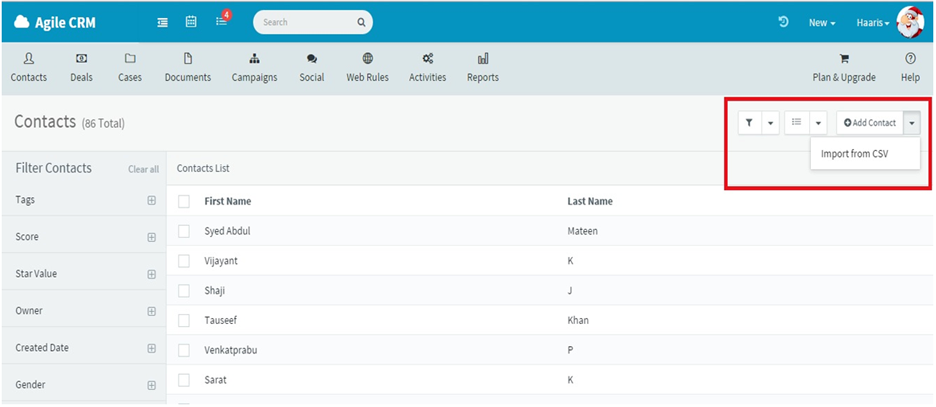The width and height of the screenshot is (936, 407).
Task: Open the Reports section
Action: coord(483,67)
